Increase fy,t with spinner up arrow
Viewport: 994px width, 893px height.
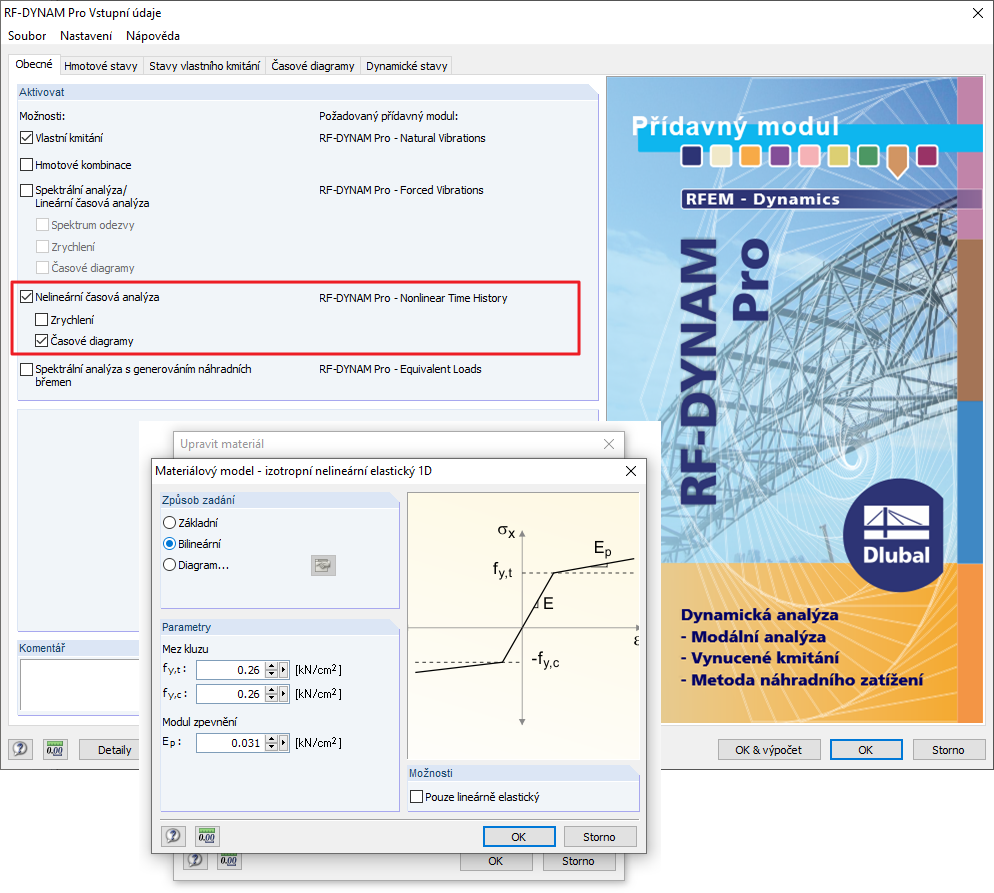pyautogui.click(x=272, y=665)
